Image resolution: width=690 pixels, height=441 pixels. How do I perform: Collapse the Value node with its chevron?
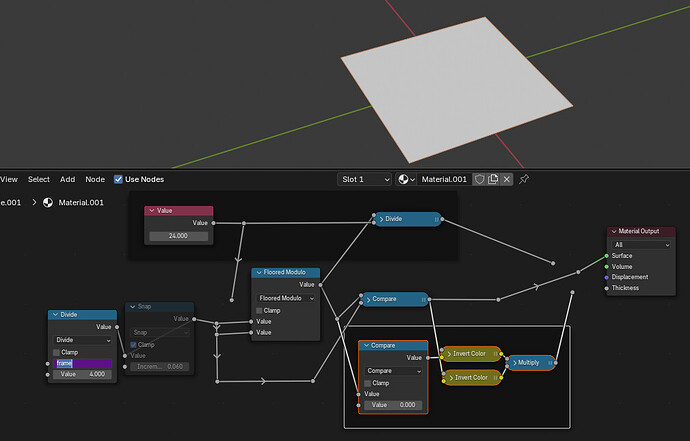click(x=152, y=211)
